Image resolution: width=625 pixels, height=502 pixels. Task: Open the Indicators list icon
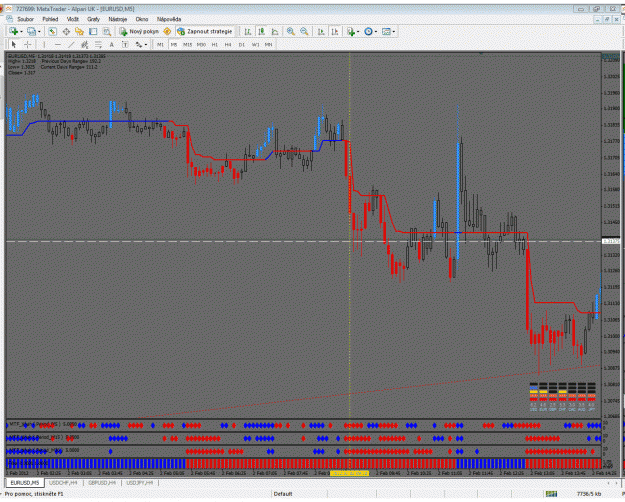351,31
